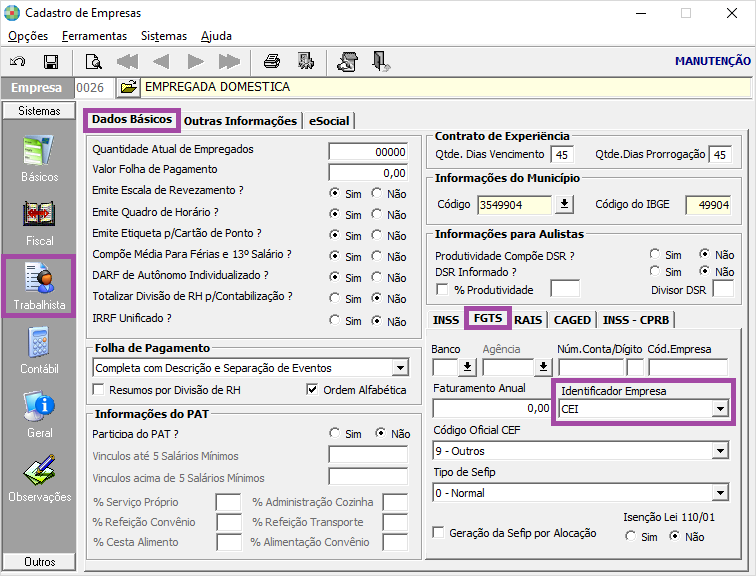Click the Qtde.Dias Prorrogação field

pos(720,155)
